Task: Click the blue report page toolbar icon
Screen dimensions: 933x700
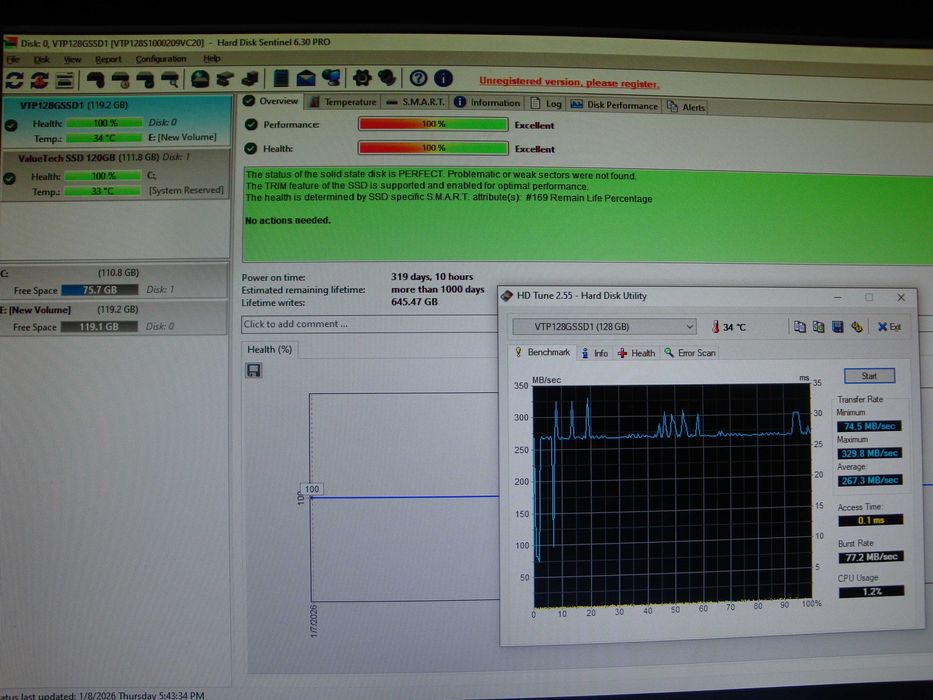Action: pyautogui.click(x=281, y=78)
